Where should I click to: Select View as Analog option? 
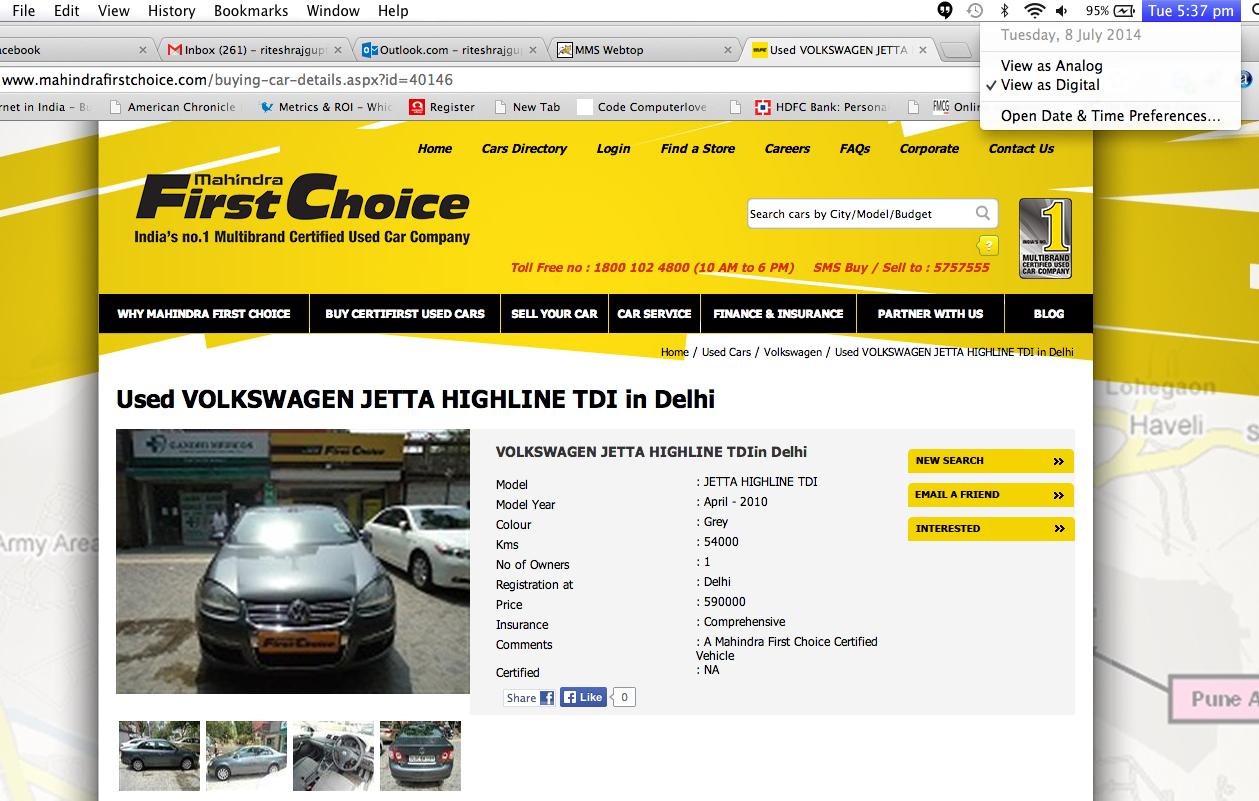tap(1051, 66)
